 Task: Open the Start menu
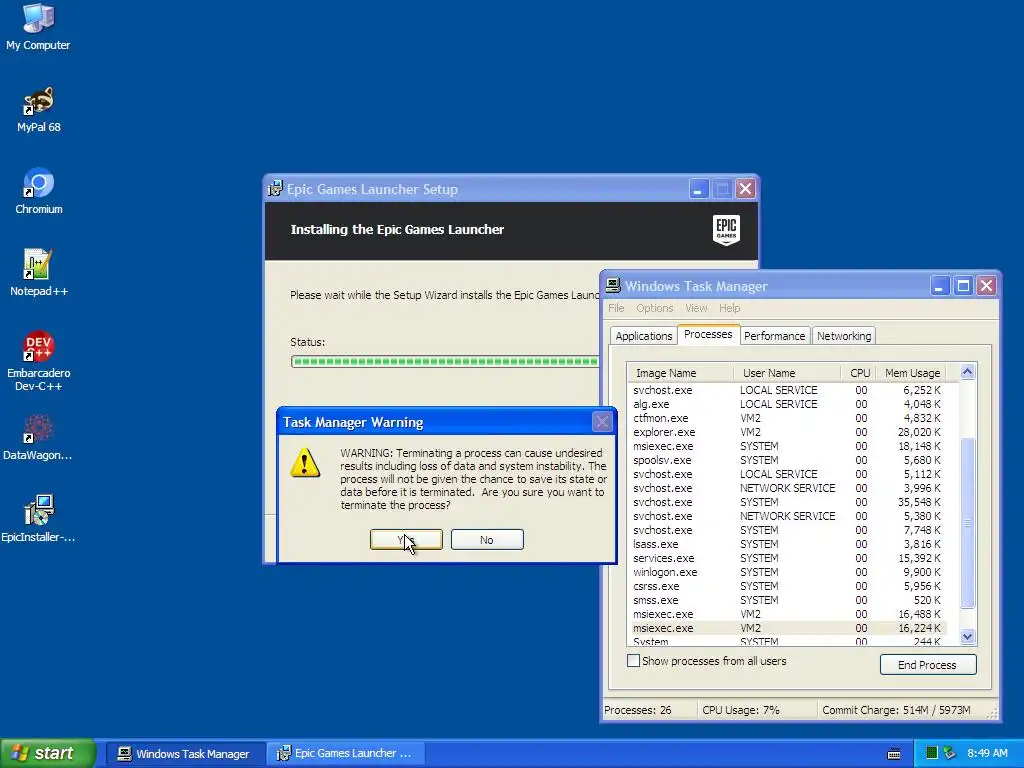click(x=48, y=753)
